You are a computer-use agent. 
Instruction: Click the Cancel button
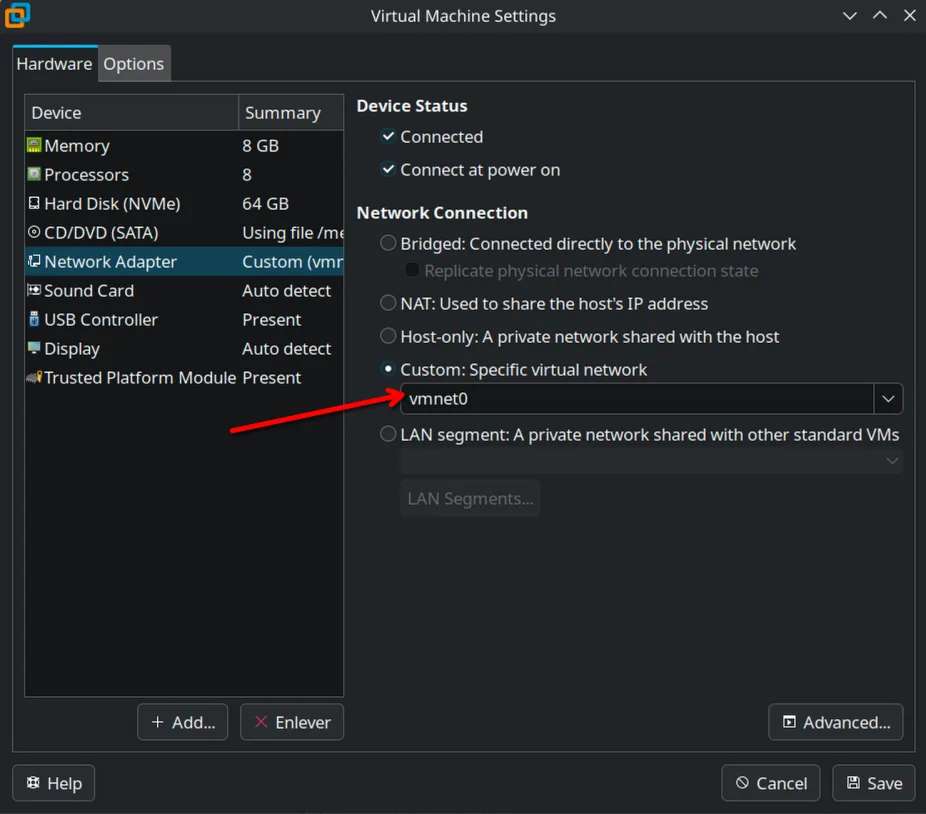(771, 783)
